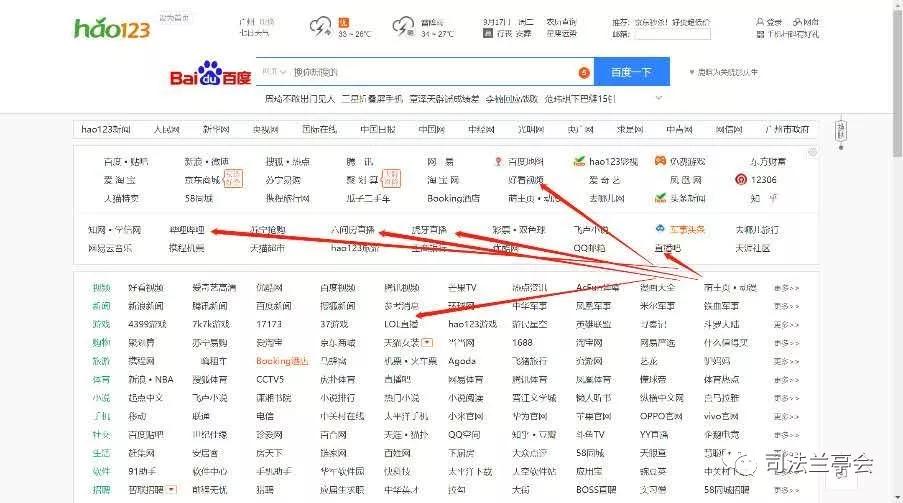Image resolution: width=903 pixels, height=503 pixels.
Task: Open the hao123游戏 link
Action: pos(472,324)
